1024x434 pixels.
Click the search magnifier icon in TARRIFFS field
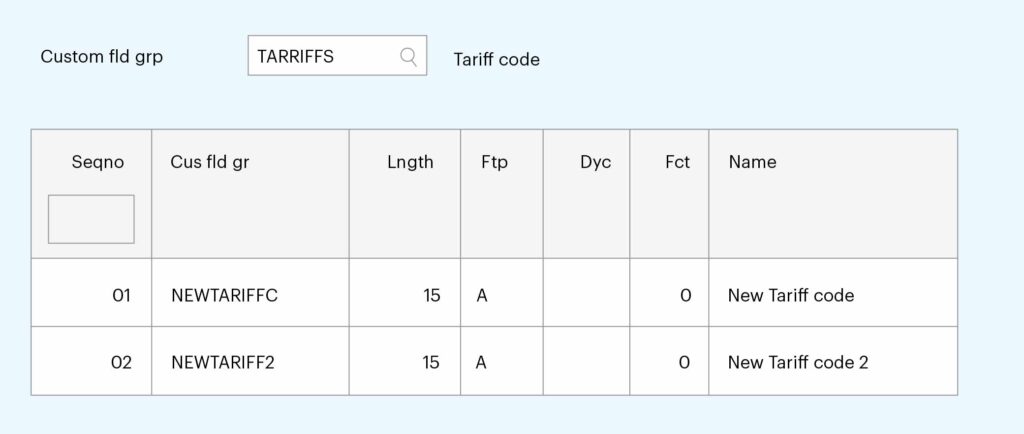408,57
